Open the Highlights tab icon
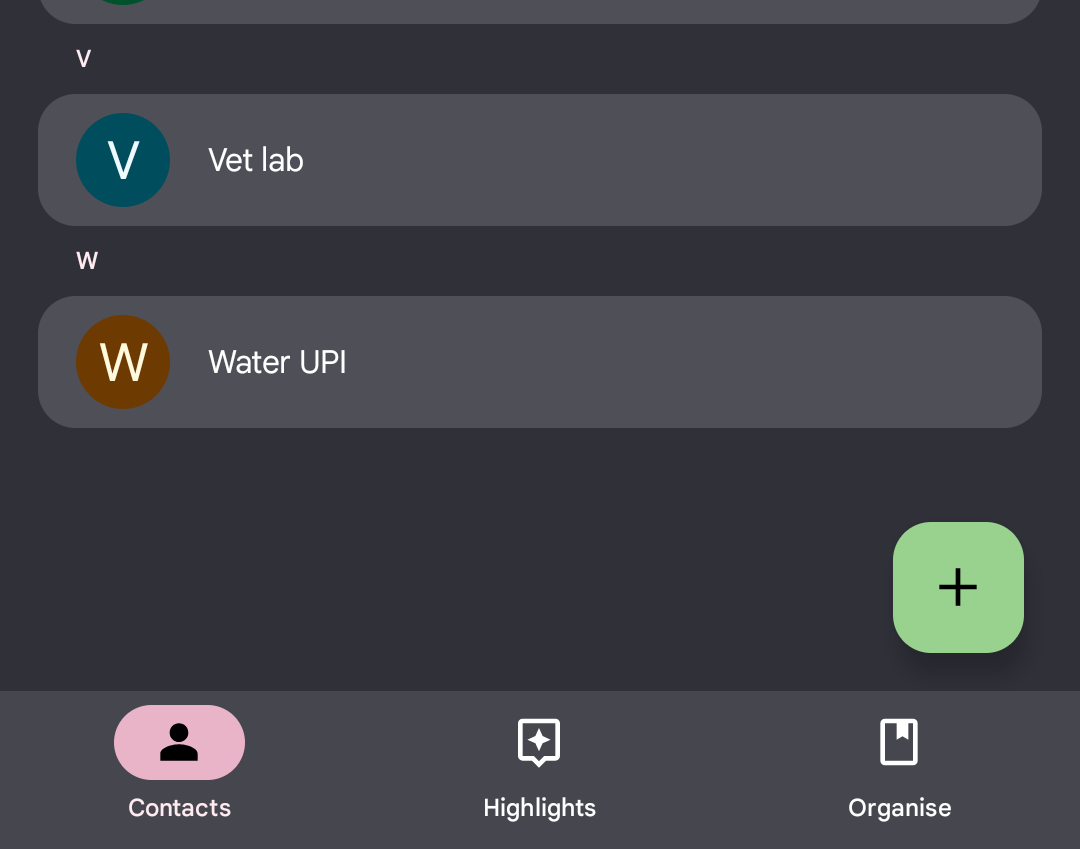This screenshot has height=849, width=1080. click(539, 742)
